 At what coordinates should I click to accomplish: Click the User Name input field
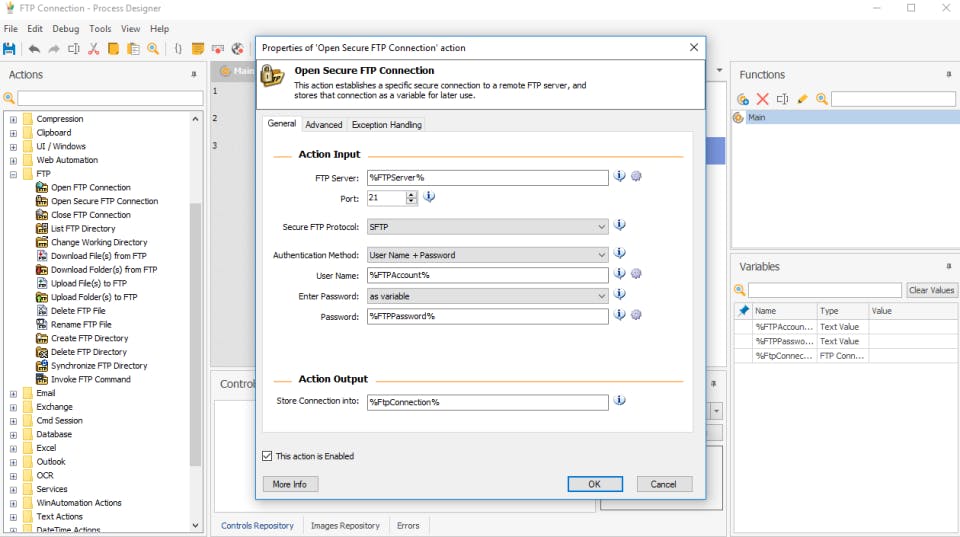(x=487, y=275)
